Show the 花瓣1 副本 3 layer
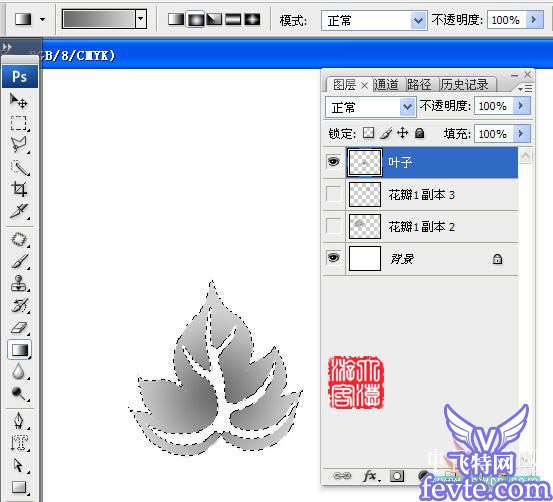 (334, 194)
